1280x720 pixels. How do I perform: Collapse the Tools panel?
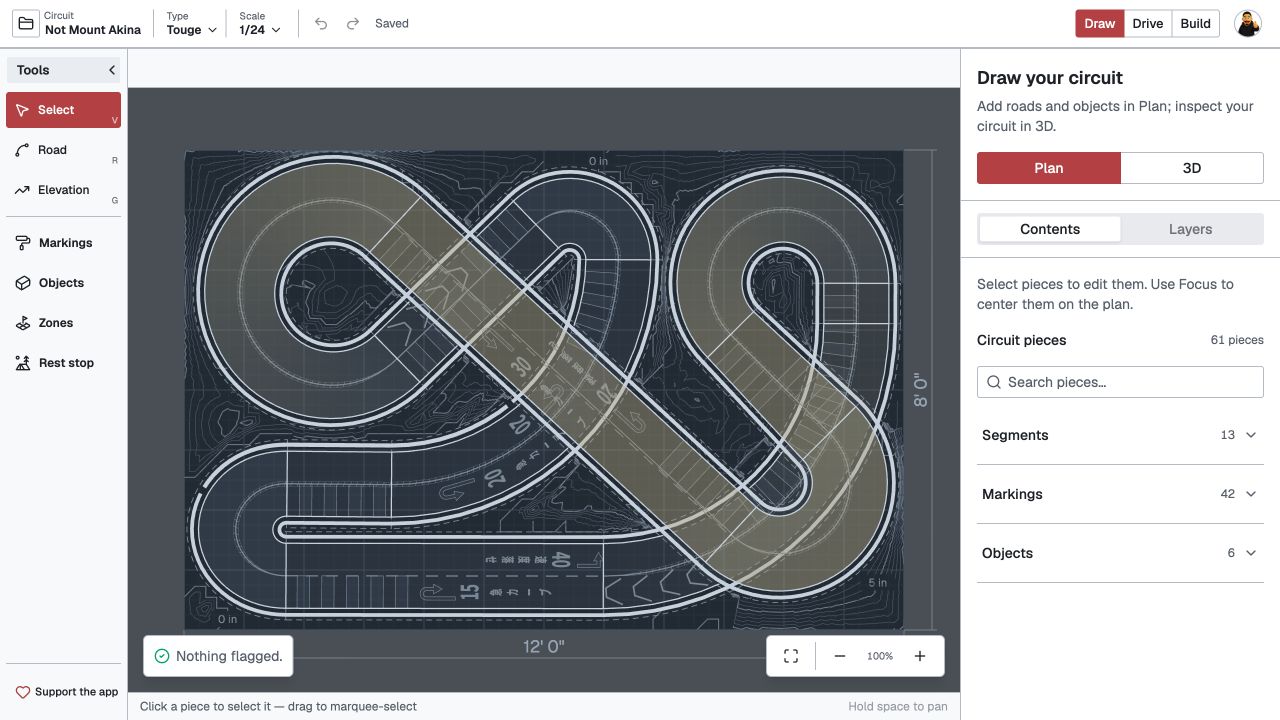coord(112,70)
